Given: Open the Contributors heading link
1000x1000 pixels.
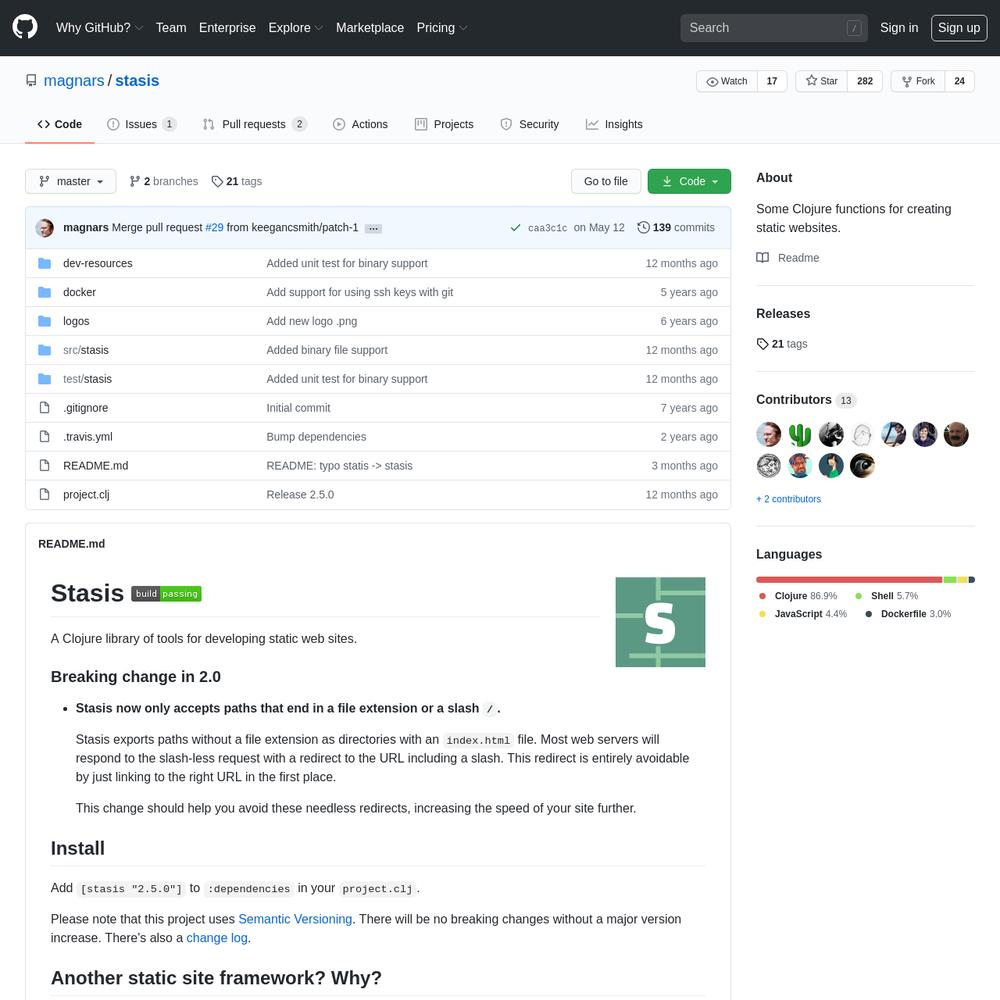Looking at the screenshot, I should click(805, 400).
